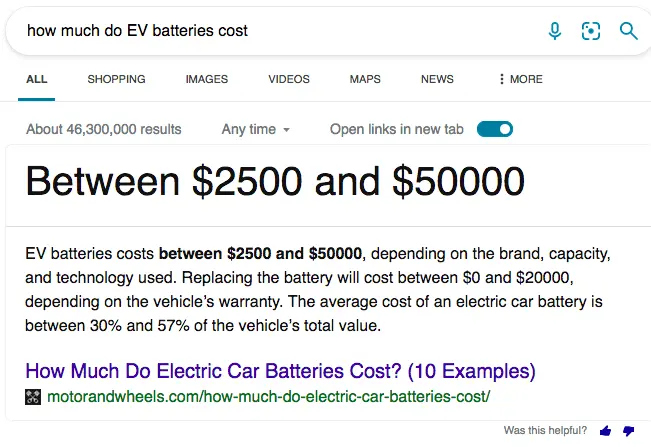Screen dimensions: 651x447
Task: Click the motorandwheels.com green URL
Action: tap(266, 397)
